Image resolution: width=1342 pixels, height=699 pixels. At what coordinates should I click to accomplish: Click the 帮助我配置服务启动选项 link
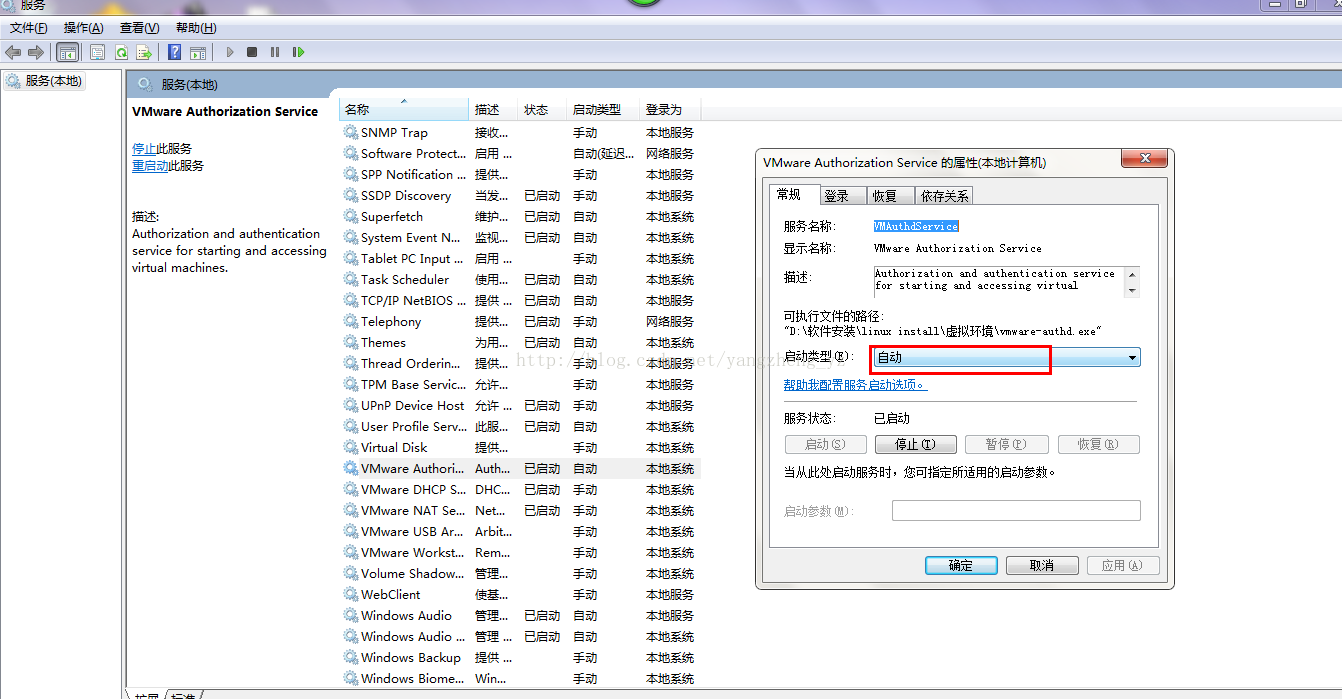click(x=855, y=385)
